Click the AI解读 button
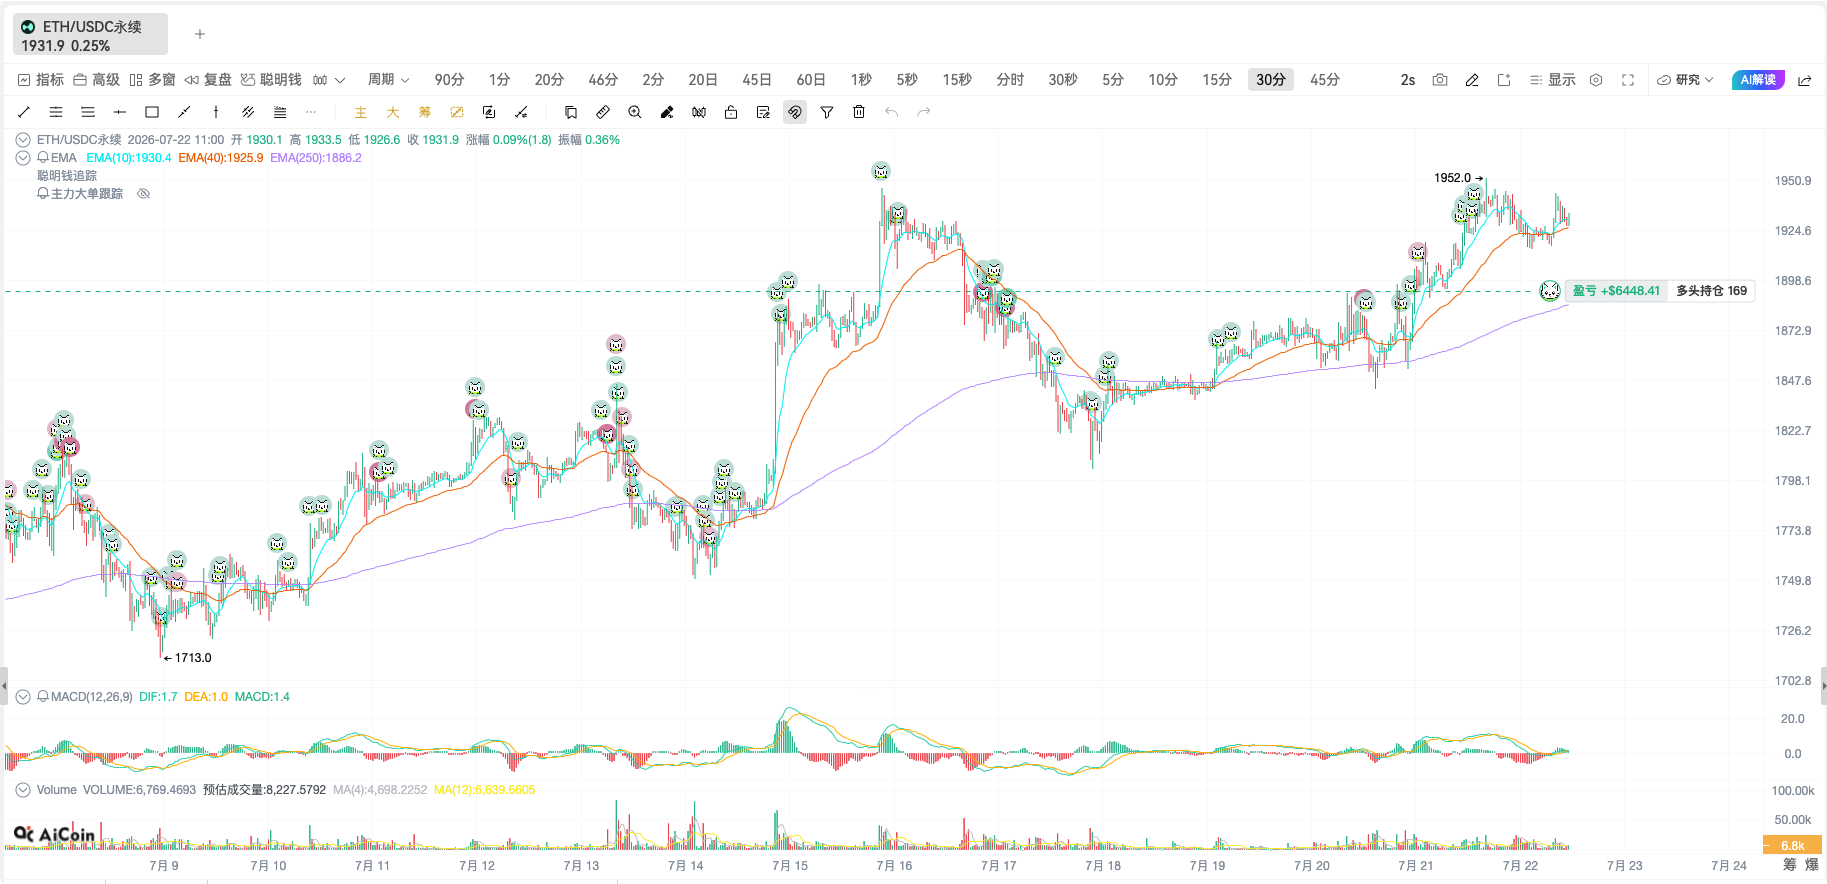This screenshot has width=1827, height=884. click(1758, 80)
